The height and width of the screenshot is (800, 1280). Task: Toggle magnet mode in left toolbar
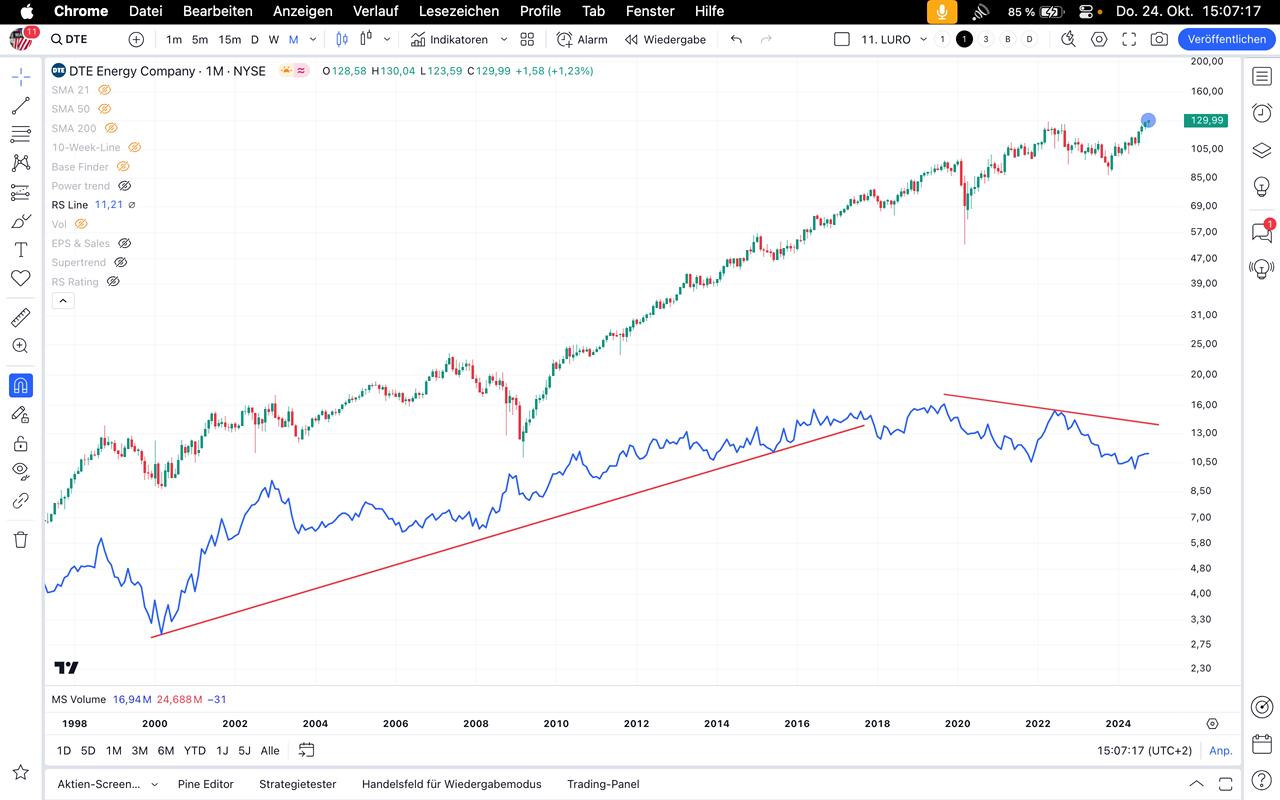pyautogui.click(x=20, y=385)
